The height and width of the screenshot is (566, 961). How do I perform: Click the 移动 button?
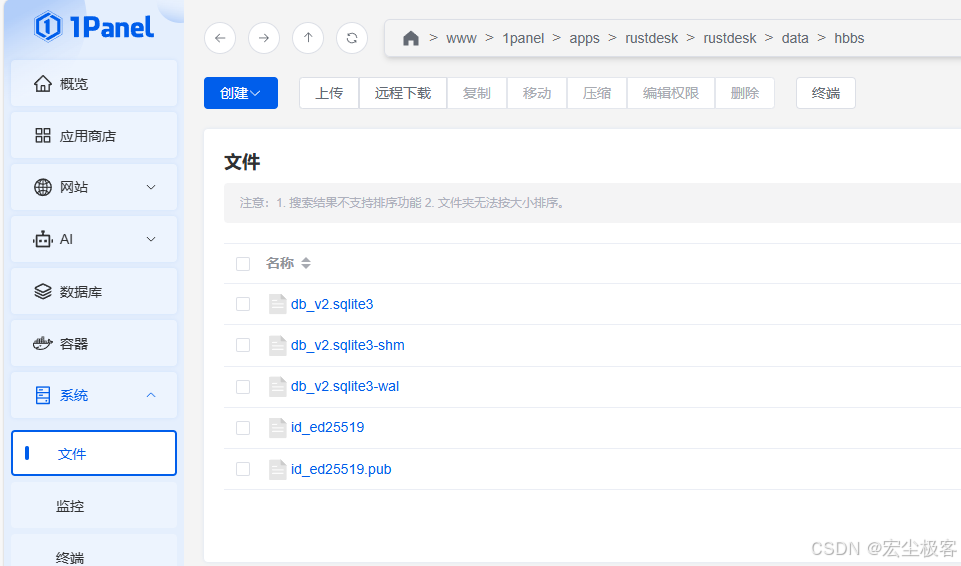point(537,93)
